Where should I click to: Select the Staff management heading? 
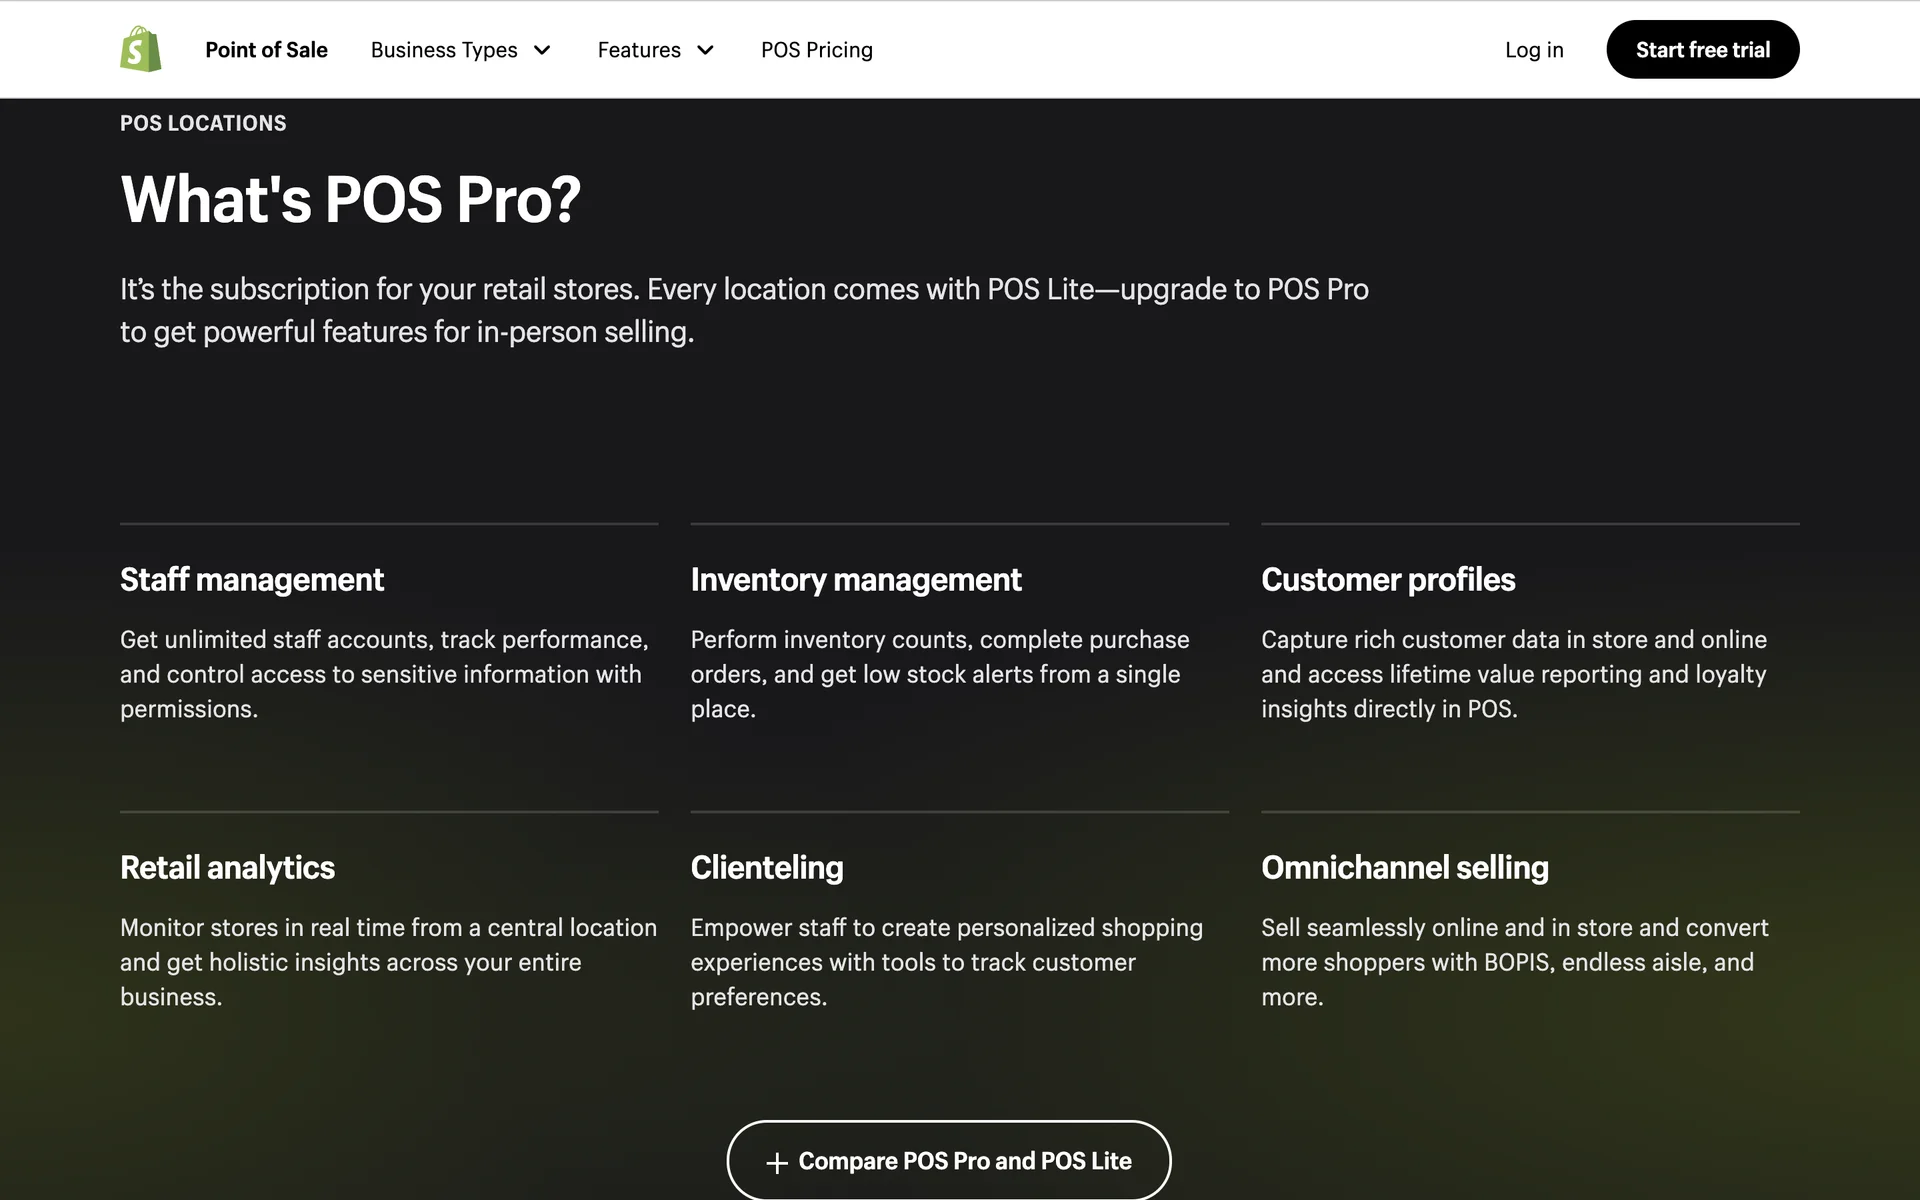(x=252, y=580)
